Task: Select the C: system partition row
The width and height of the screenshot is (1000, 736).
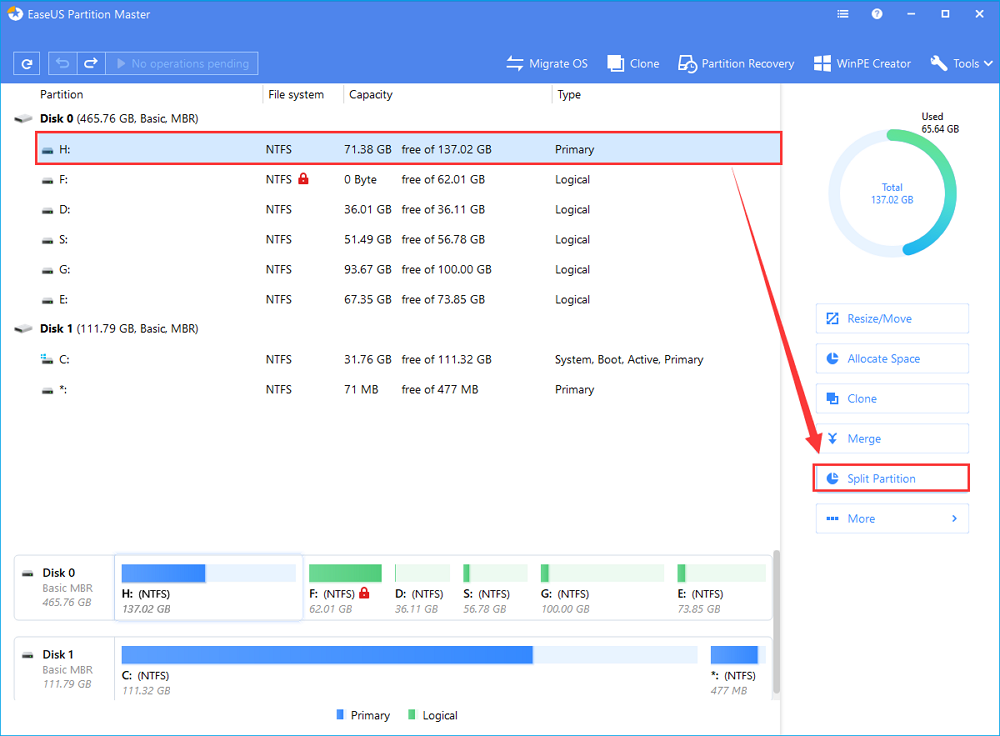Action: pos(408,359)
